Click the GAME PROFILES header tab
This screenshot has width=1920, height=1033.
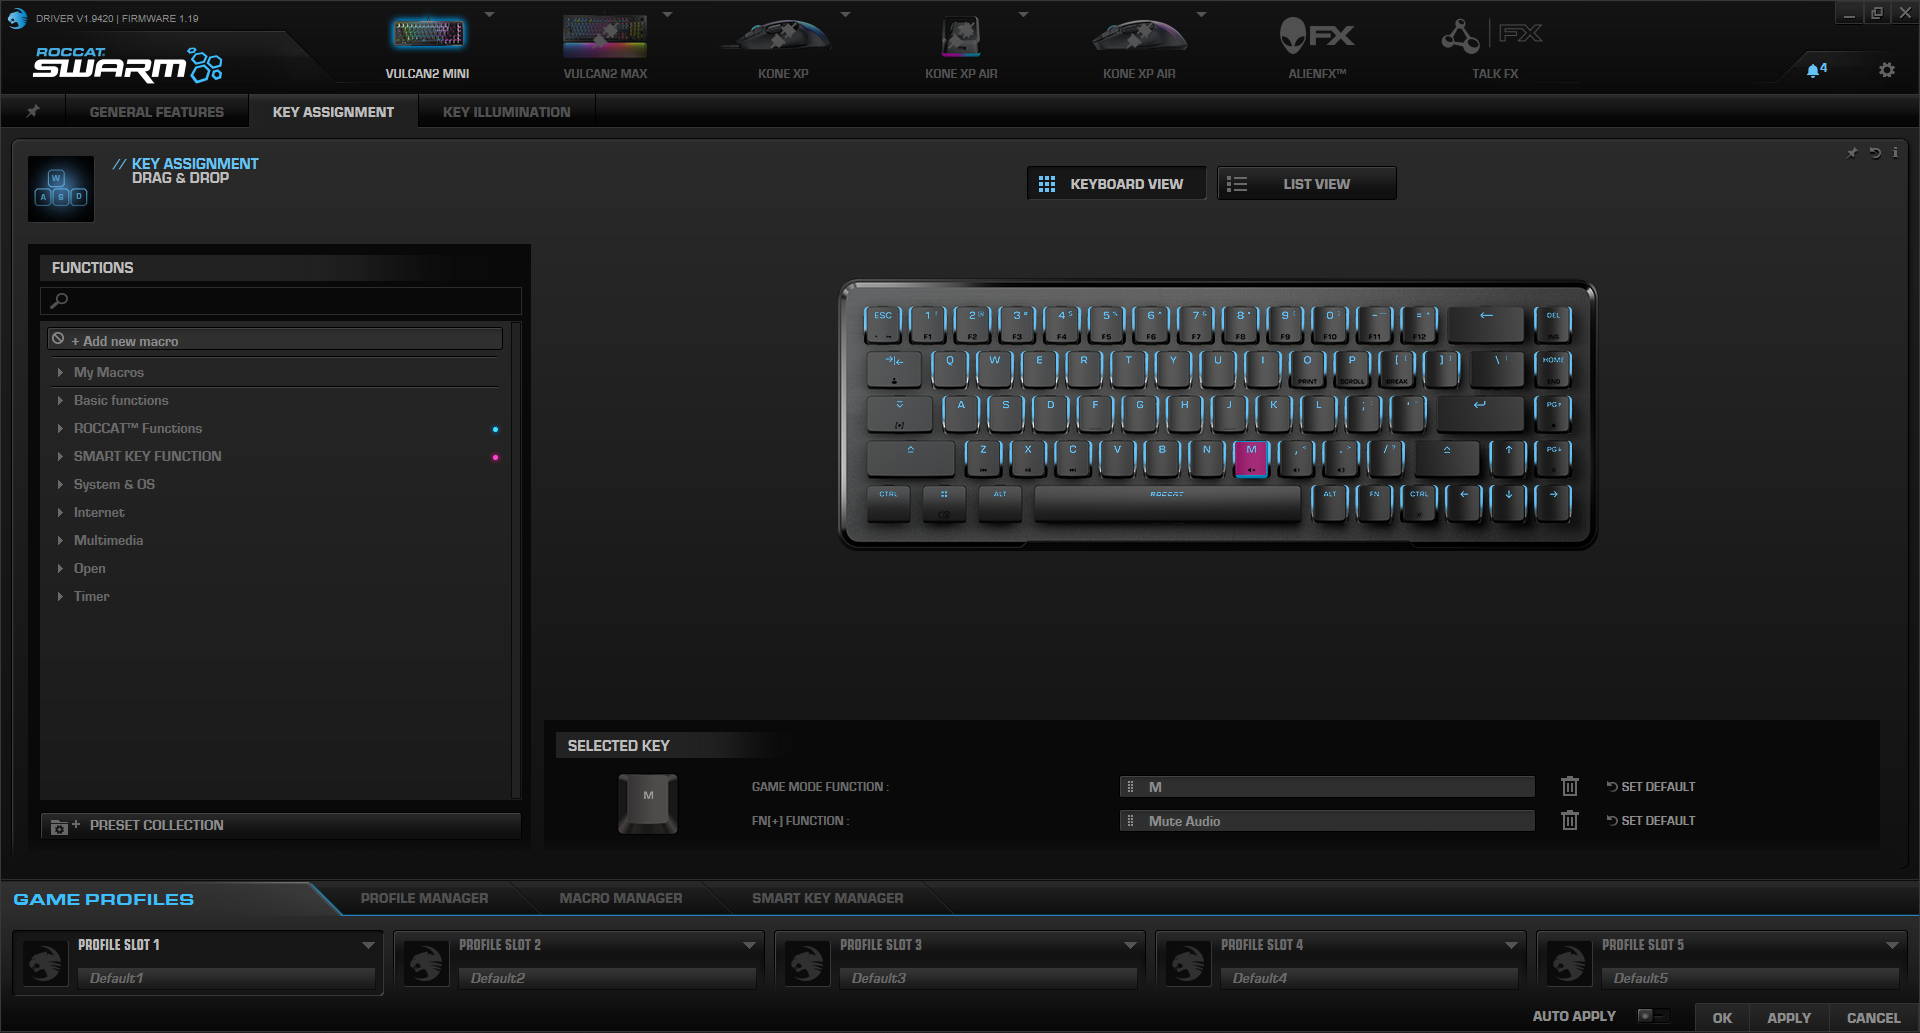pyautogui.click(x=104, y=899)
